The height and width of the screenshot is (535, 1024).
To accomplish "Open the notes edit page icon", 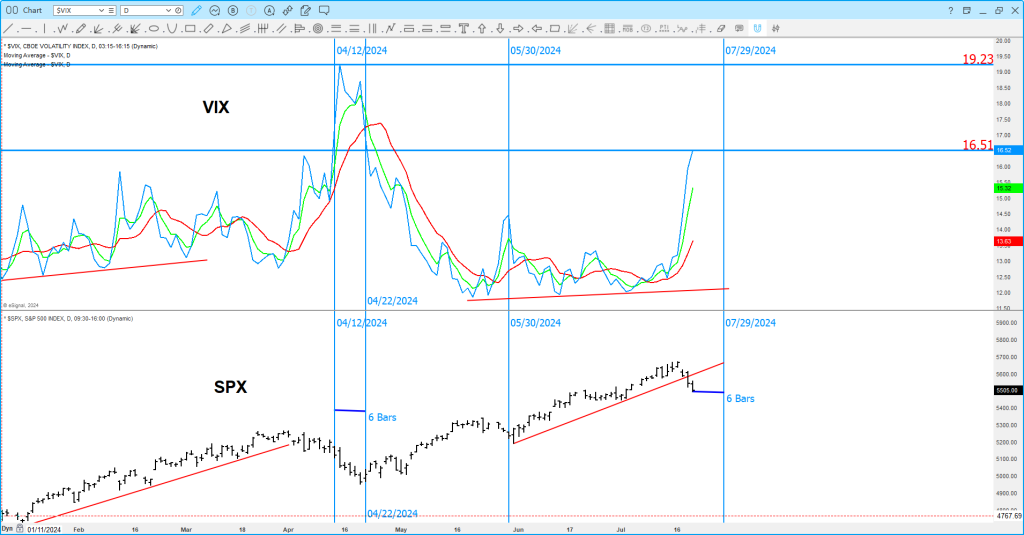I will pos(306,10).
